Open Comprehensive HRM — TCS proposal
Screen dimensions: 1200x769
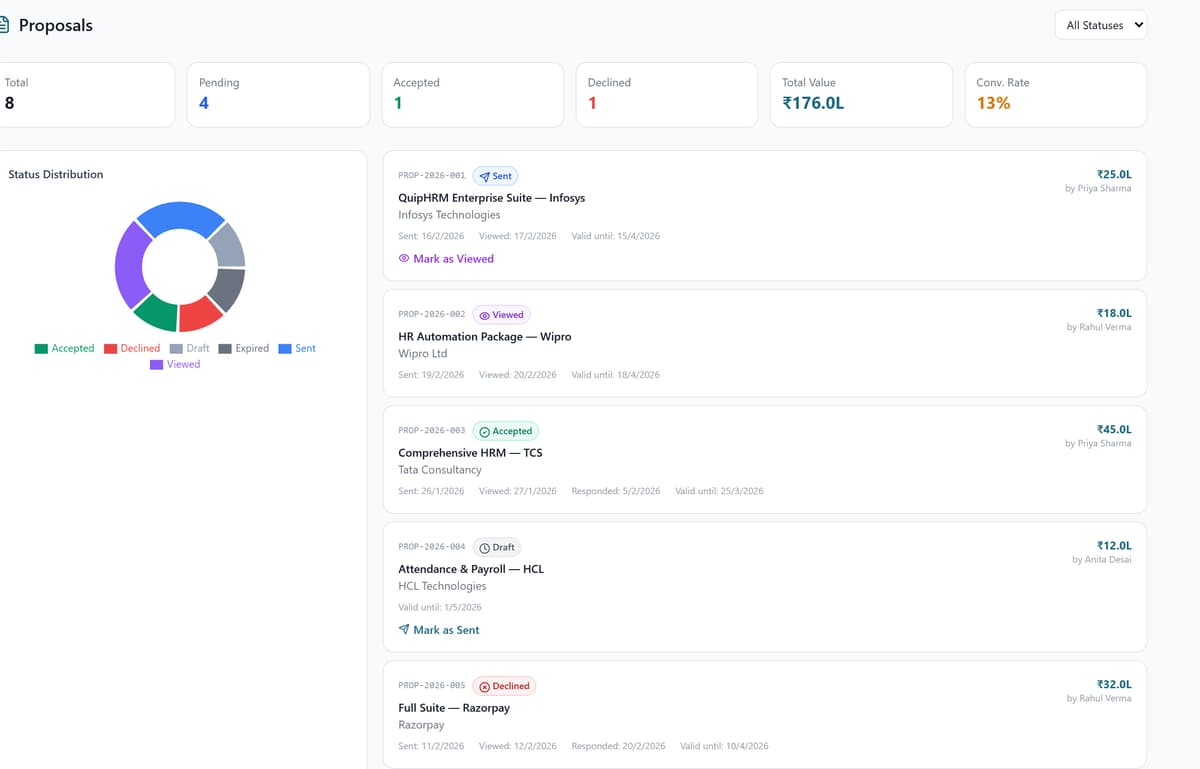470,453
